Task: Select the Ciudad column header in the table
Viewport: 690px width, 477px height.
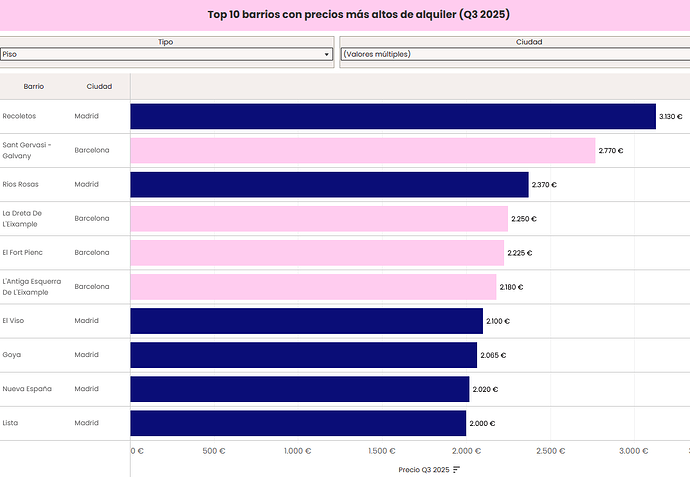Action: tap(99, 87)
